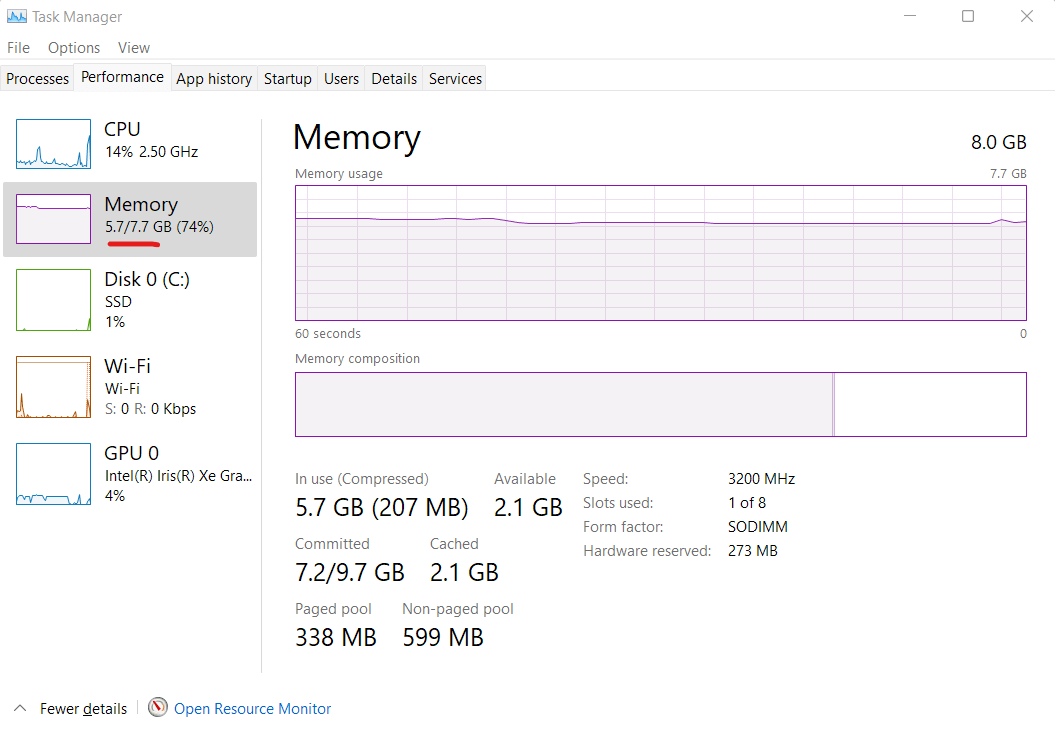Switch to the Users tab
Image resolution: width=1055 pixels, height=732 pixels.
click(341, 78)
